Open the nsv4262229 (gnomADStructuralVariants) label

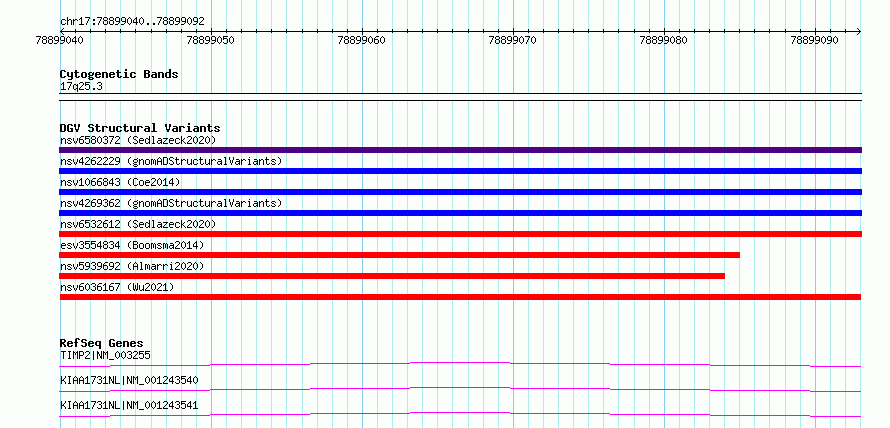pyautogui.click(x=171, y=161)
